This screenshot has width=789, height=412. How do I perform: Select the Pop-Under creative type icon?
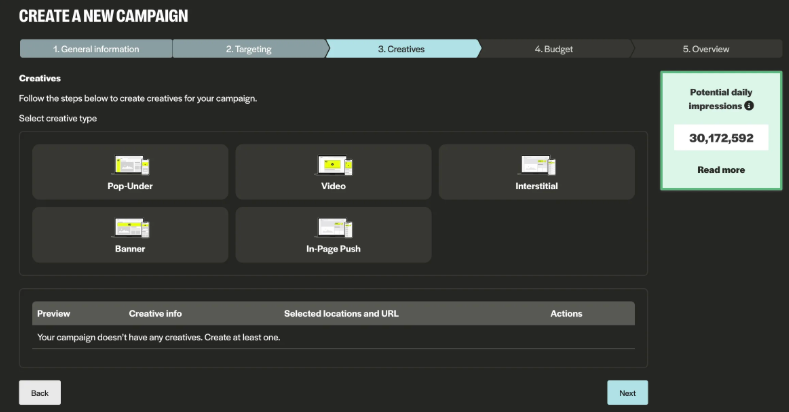pos(130,165)
